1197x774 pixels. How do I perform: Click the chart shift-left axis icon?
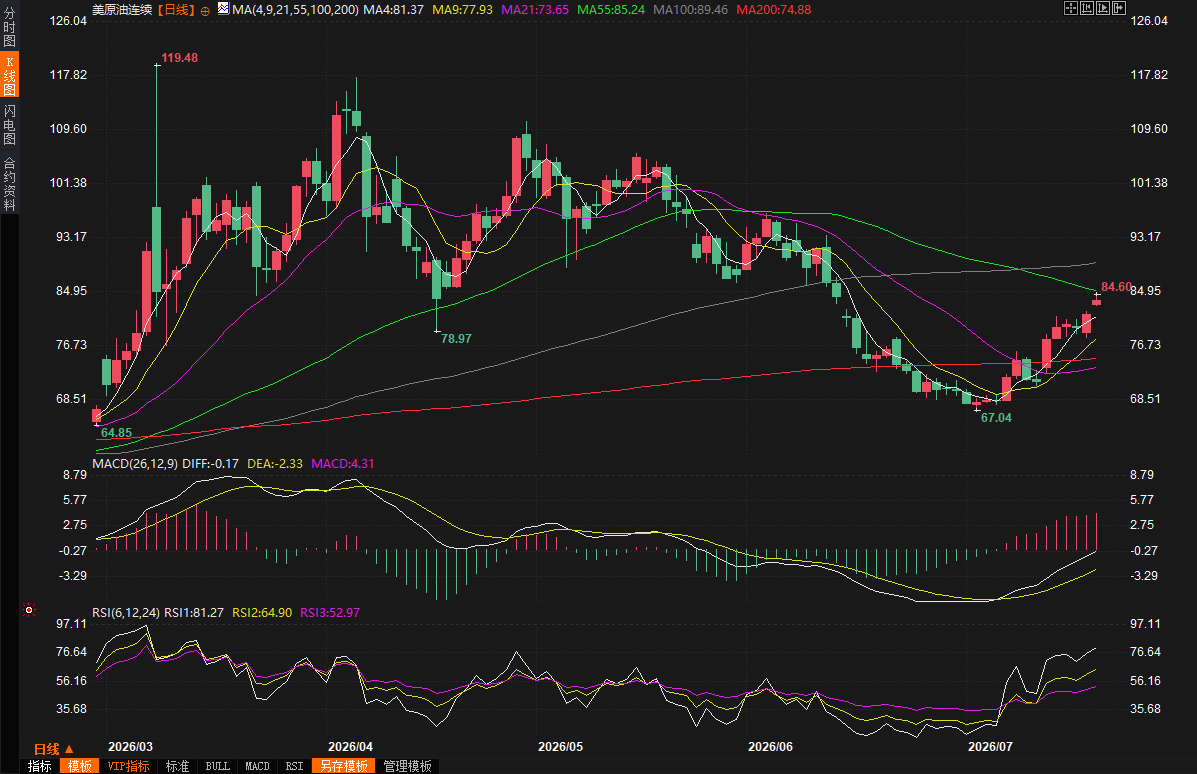tap(1087, 8)
